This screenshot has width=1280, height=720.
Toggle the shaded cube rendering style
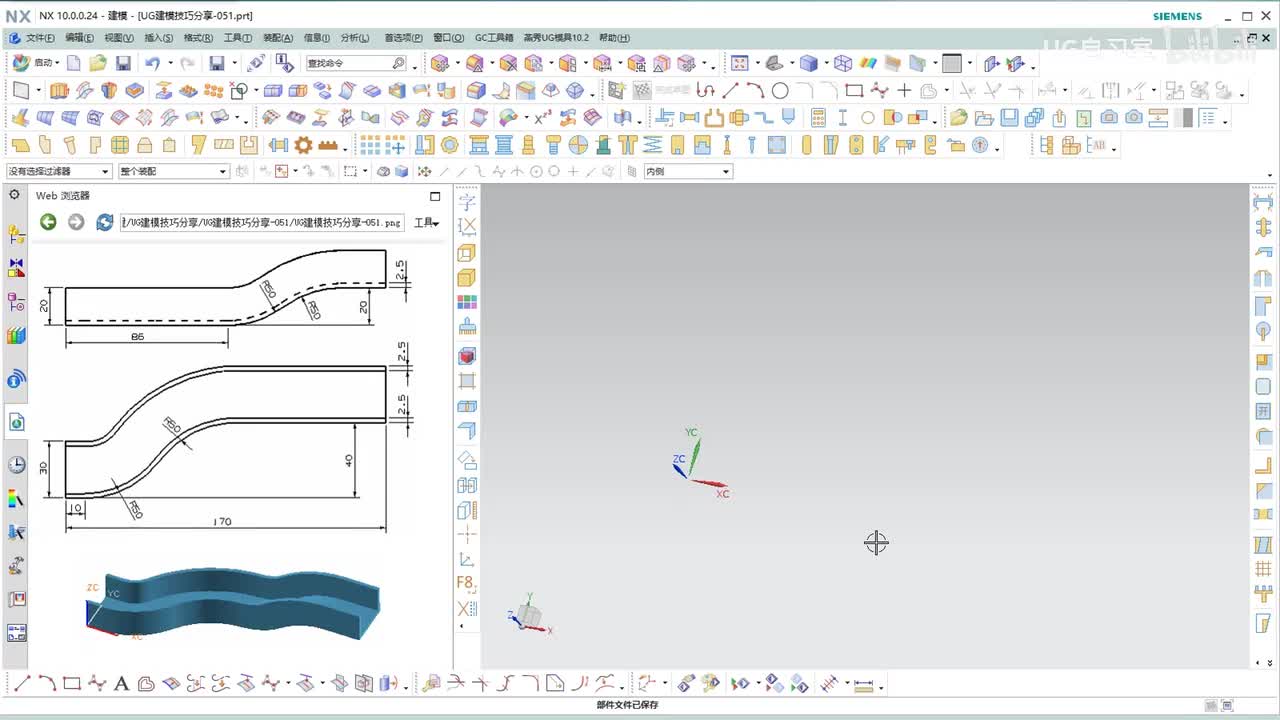[x=809, y=63]
